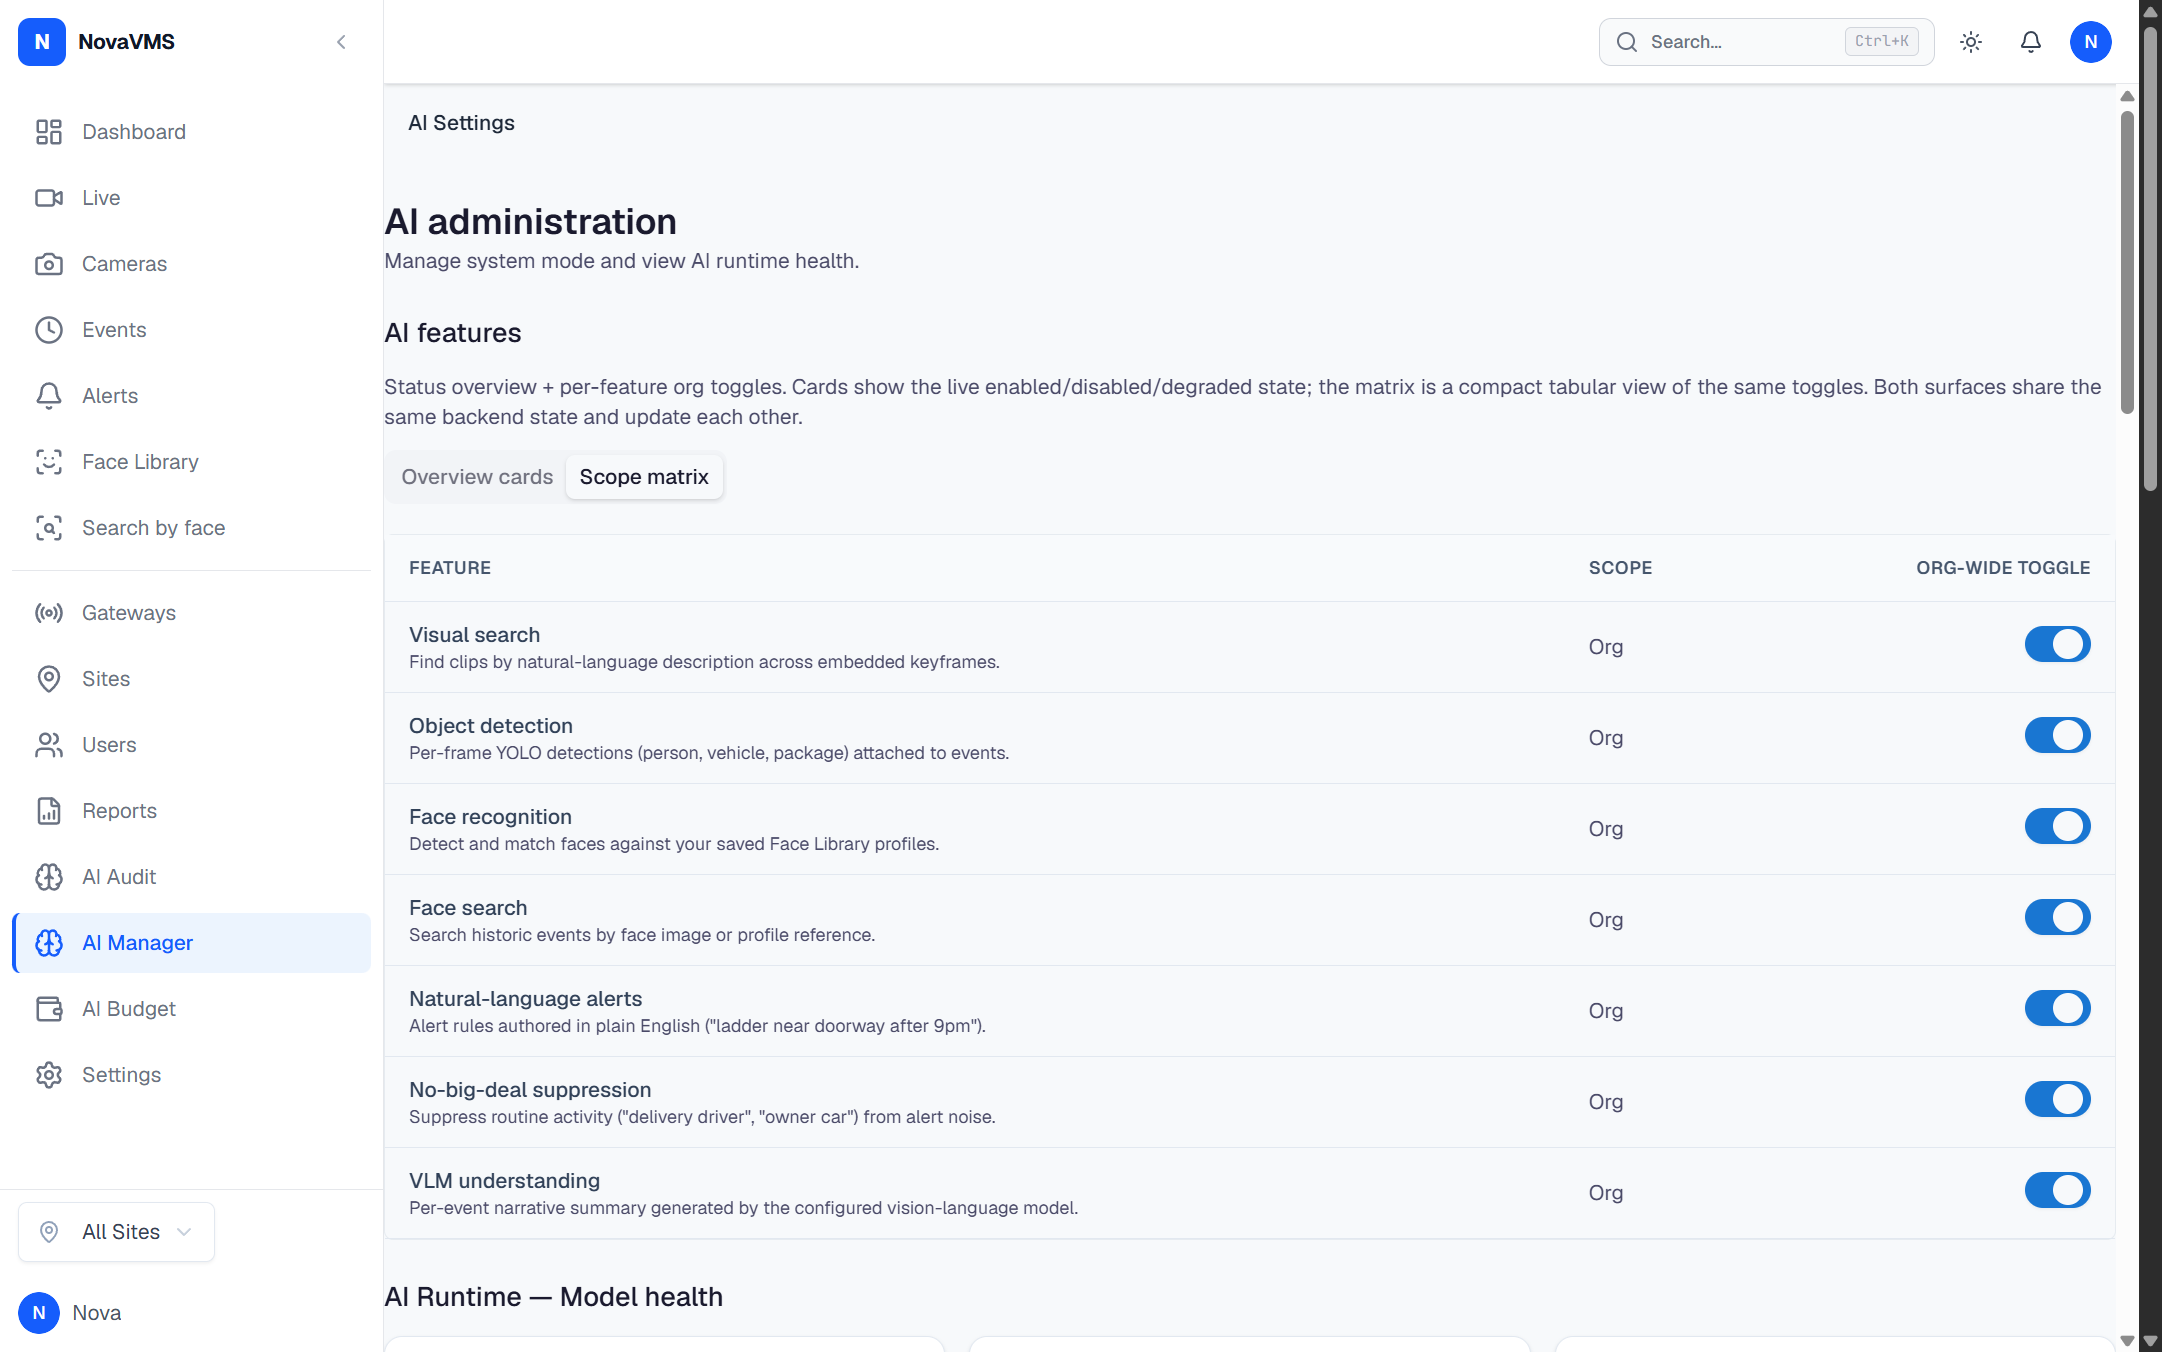
Task: Open the AI Audit menu item
Action: [191, 877]
